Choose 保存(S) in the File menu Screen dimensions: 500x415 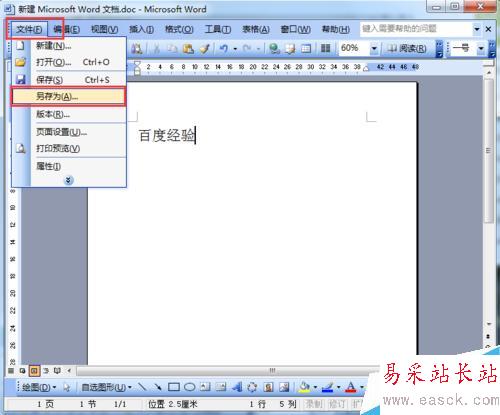69,79
